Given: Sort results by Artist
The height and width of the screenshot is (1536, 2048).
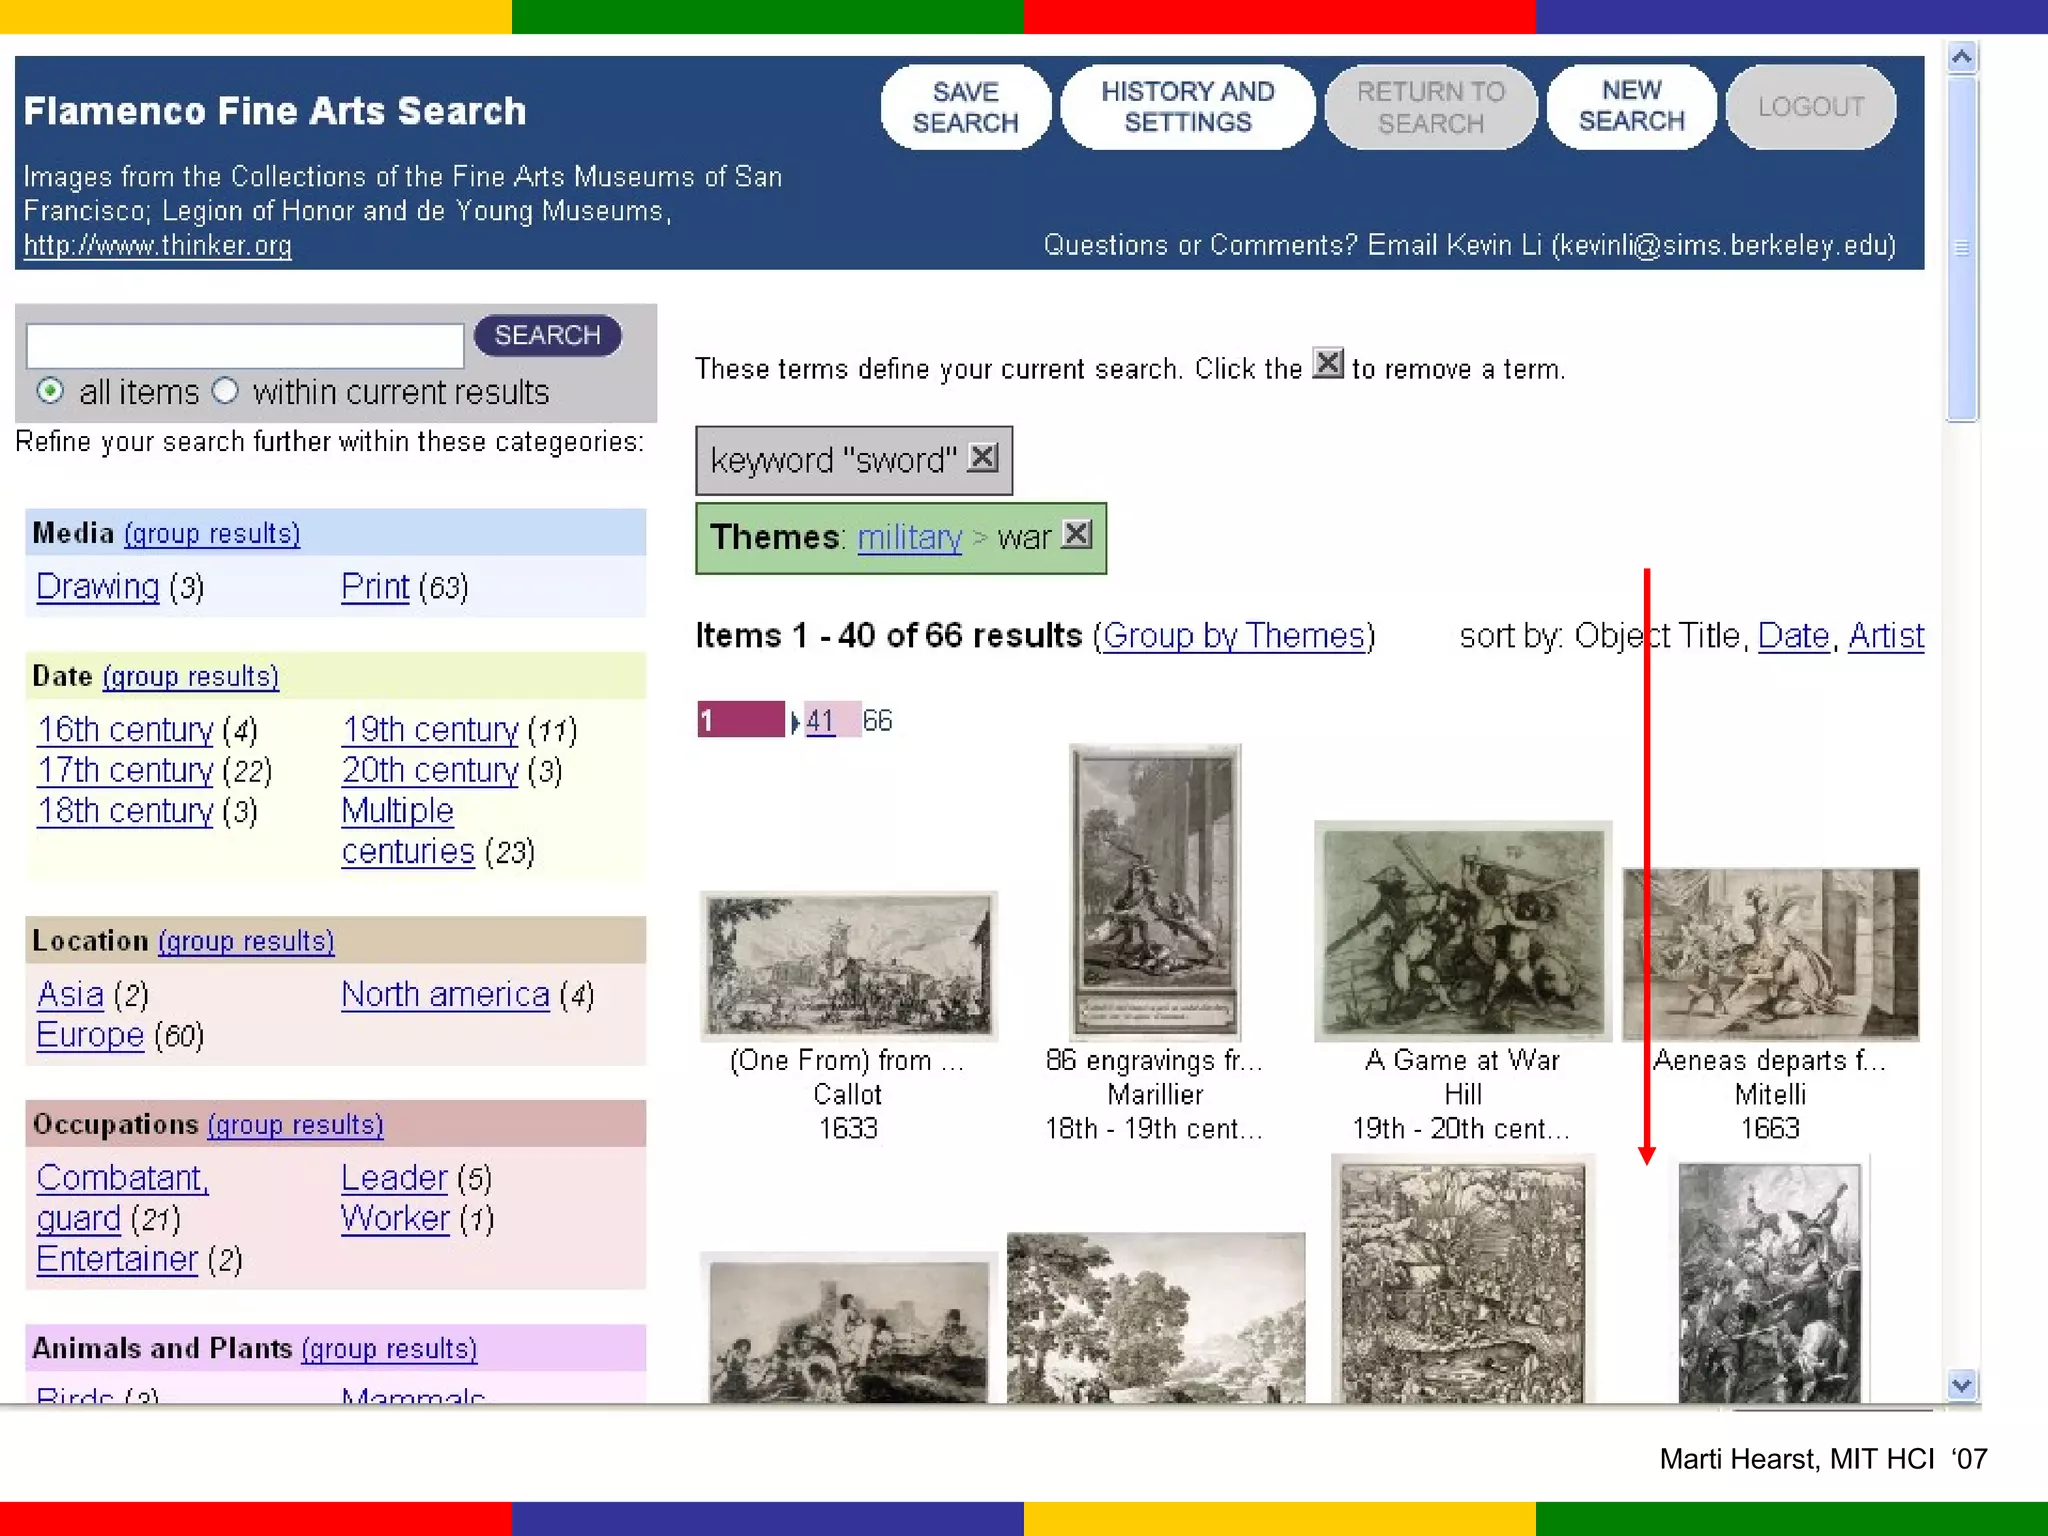Looking at the screenshot, I should 1885,636.
